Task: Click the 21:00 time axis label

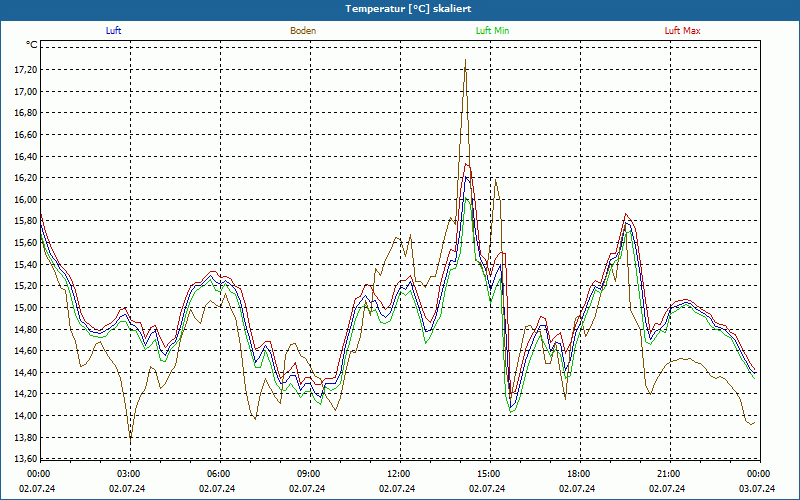Action: tap(667, 474)
